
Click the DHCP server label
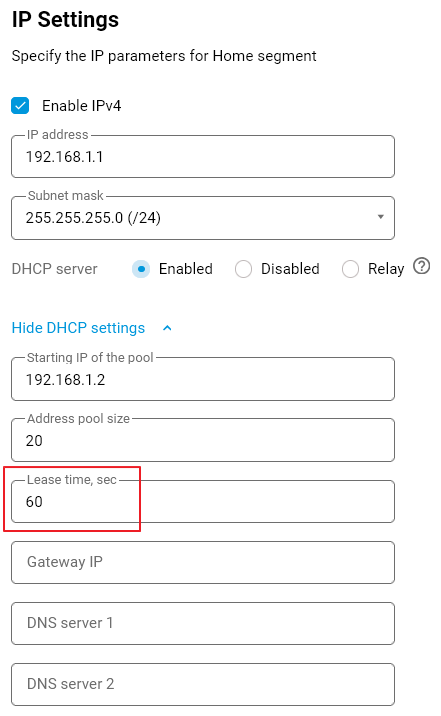coord(54,269)
